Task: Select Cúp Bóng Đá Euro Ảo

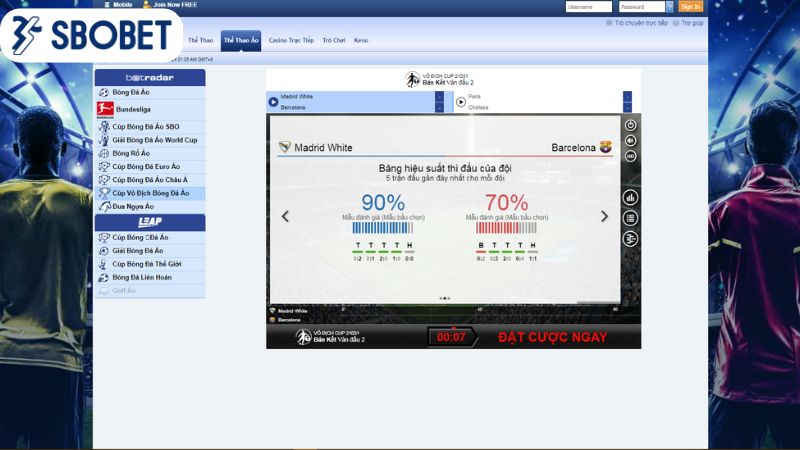Action: coord(150,166)
